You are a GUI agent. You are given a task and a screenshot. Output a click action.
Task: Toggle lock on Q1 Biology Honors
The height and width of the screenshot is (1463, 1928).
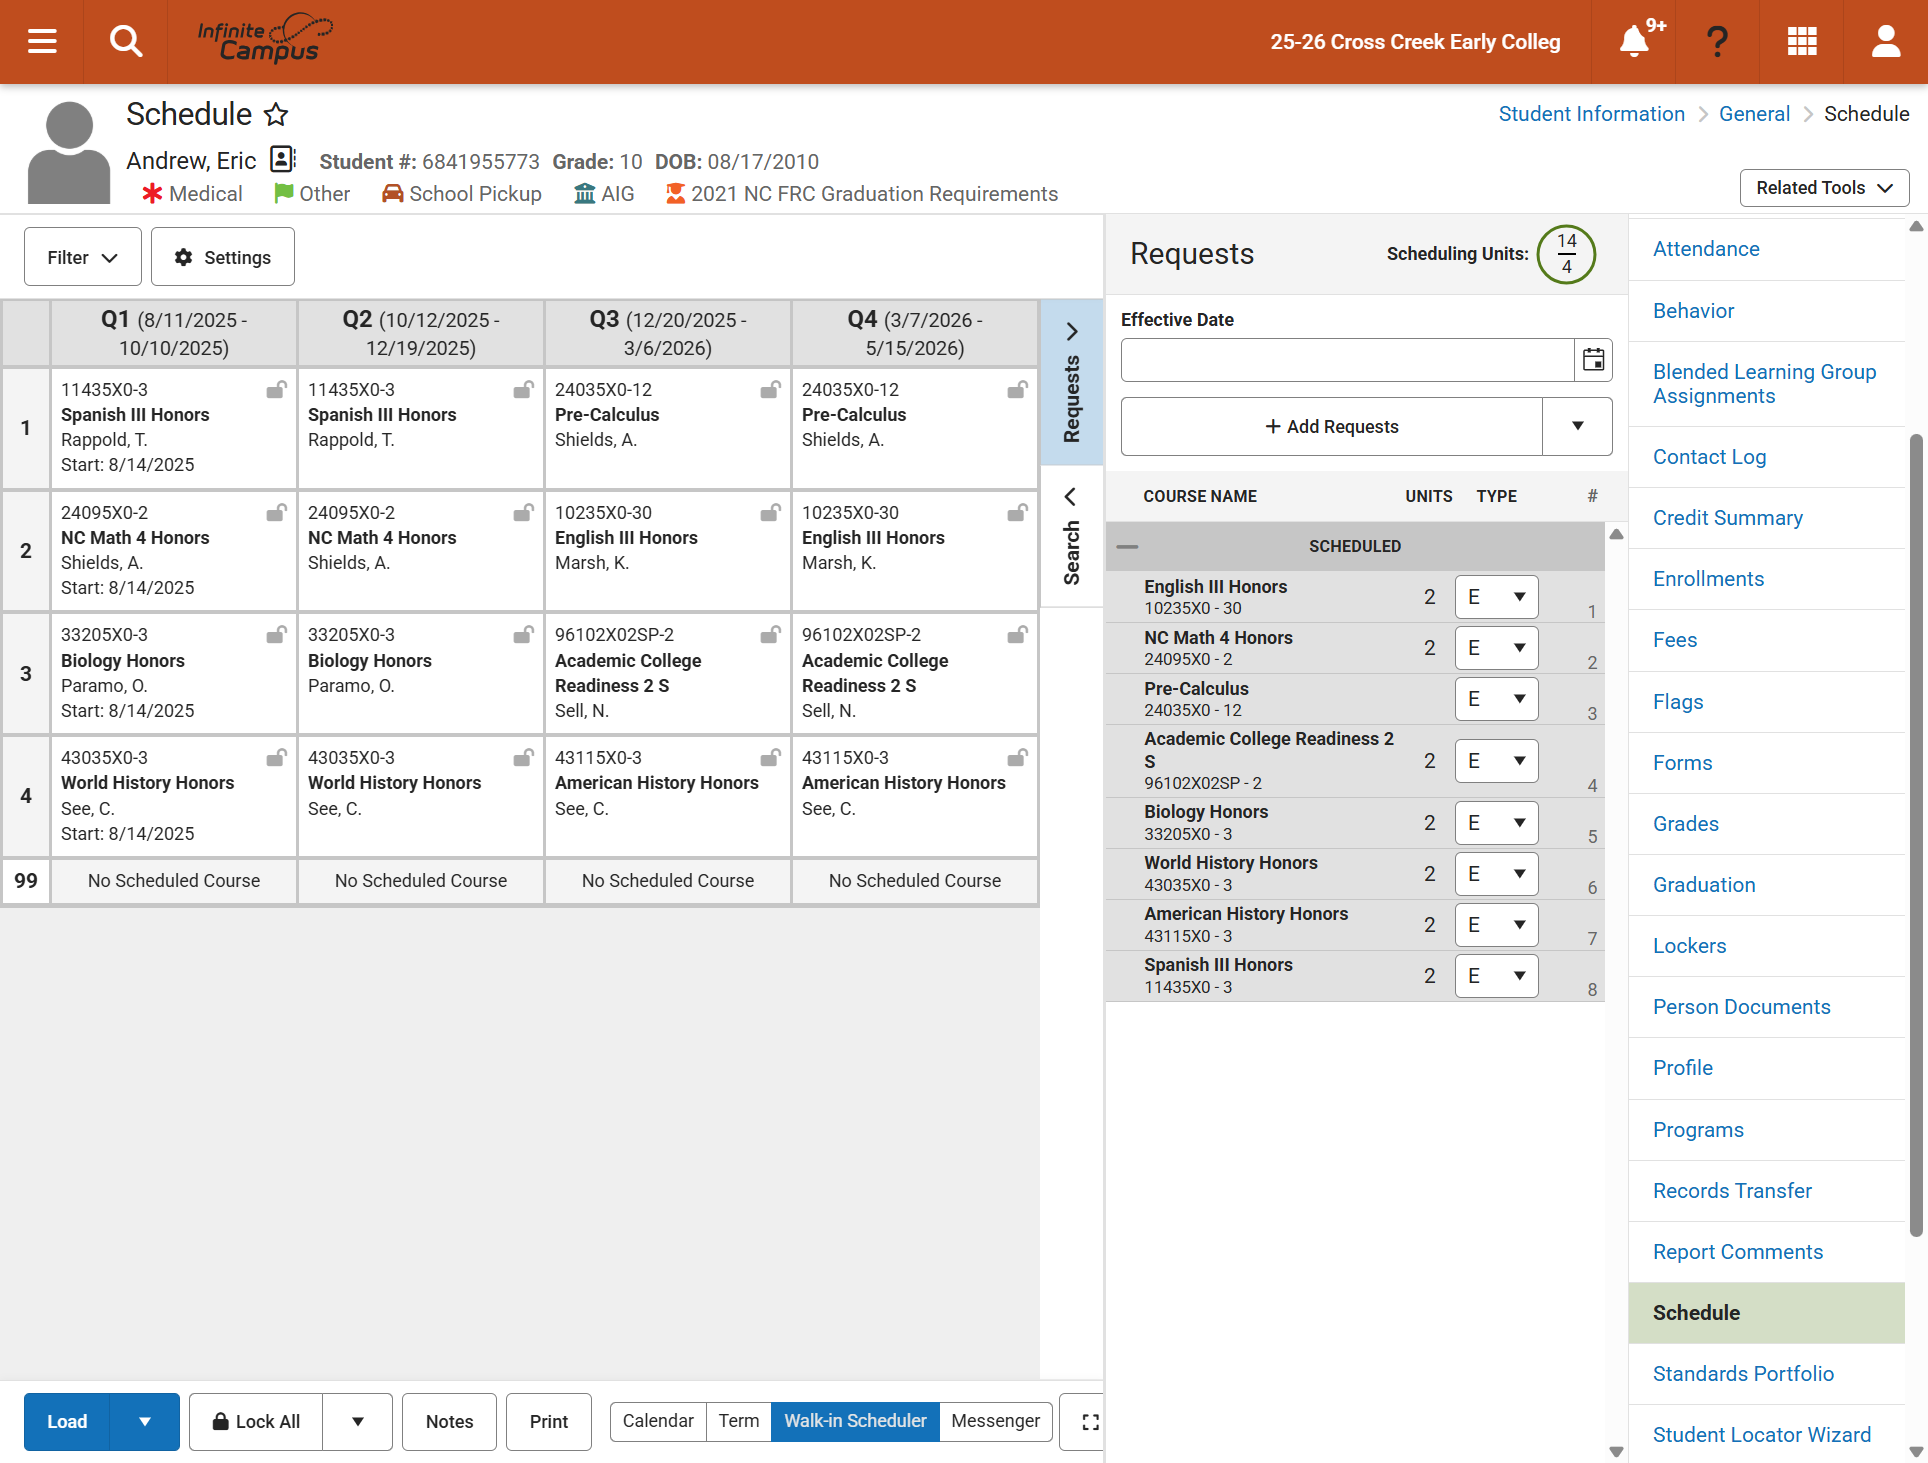(x=277, y=635)
